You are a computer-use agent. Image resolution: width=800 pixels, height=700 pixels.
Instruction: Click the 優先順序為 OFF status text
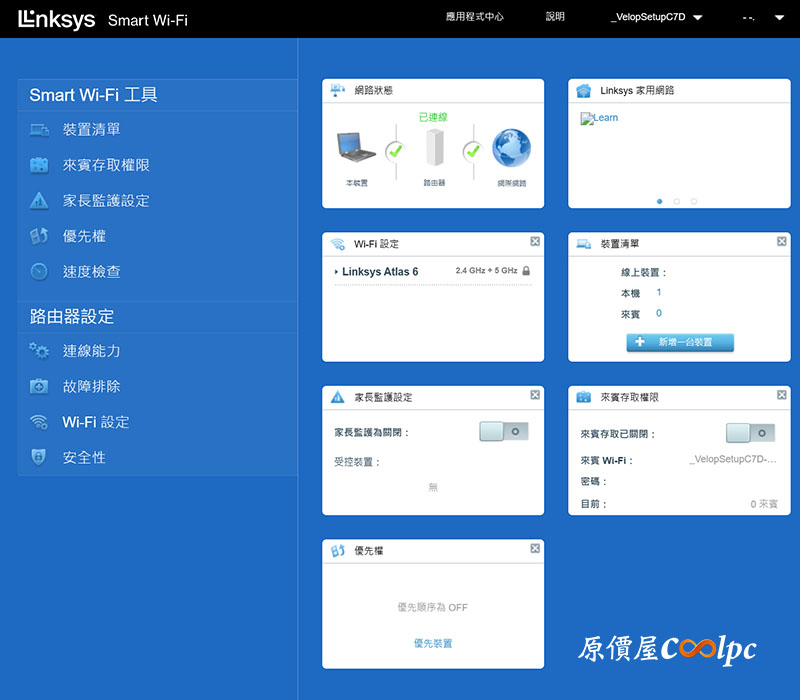coord(433,607)
